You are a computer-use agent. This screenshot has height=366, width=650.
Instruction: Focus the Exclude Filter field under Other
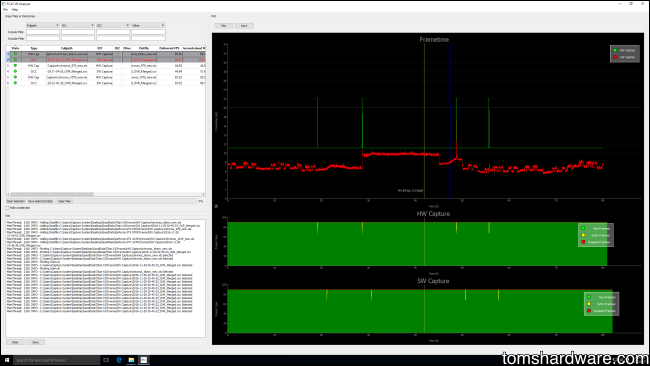click(148, 38)
